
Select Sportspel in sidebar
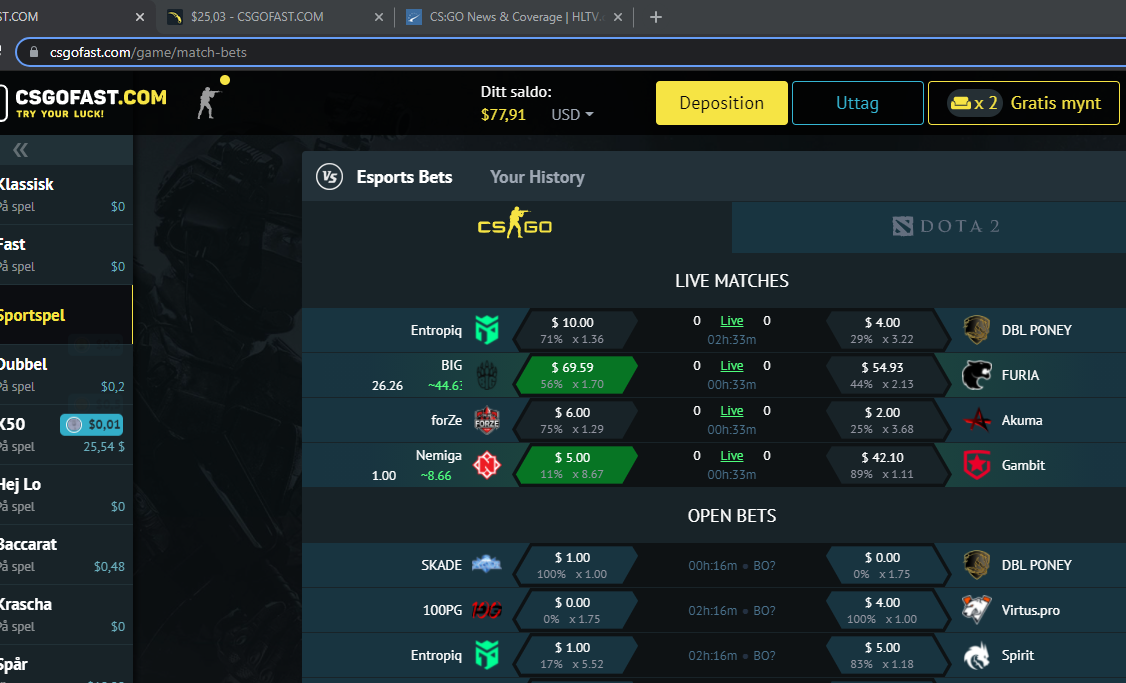65,315
